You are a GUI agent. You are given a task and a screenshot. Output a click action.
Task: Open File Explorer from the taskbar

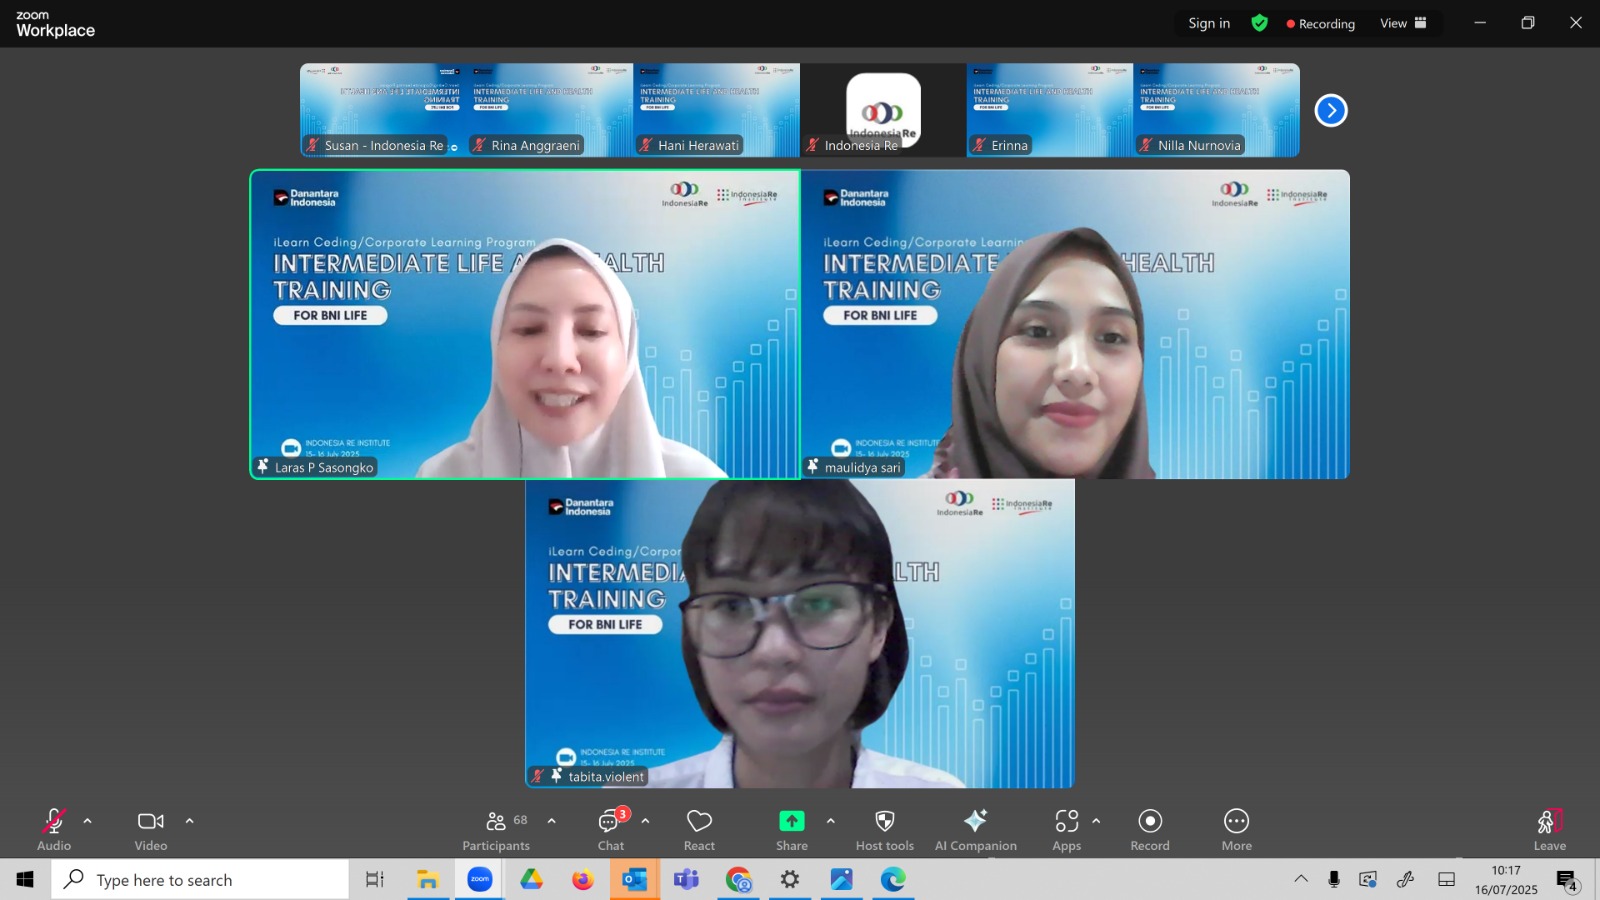tap(428, 880)
